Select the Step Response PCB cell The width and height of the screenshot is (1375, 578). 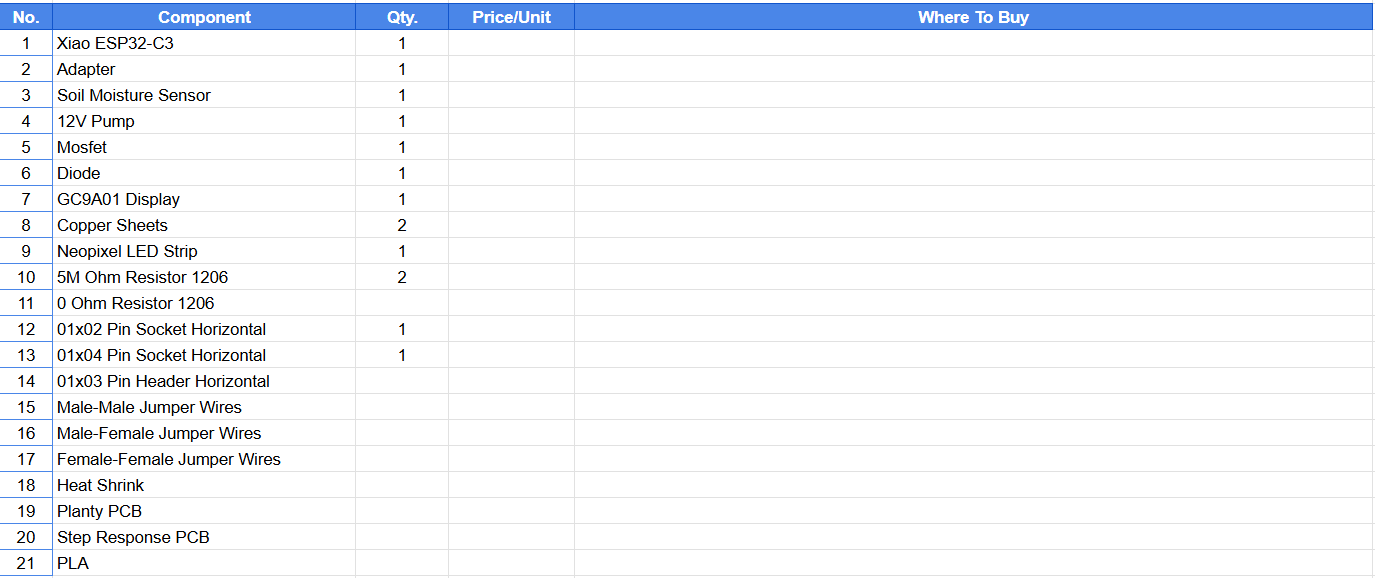[204, 537]
